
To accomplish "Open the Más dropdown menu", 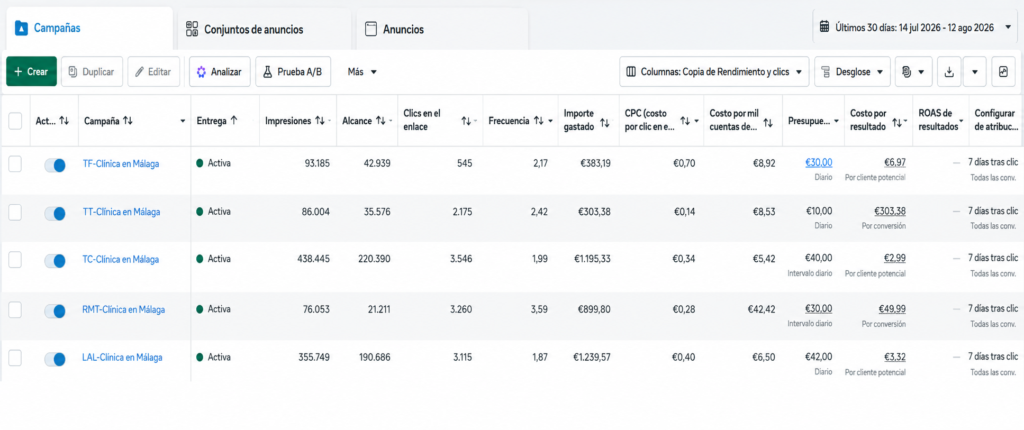I will pyautogui.click(x=362, y=72).
